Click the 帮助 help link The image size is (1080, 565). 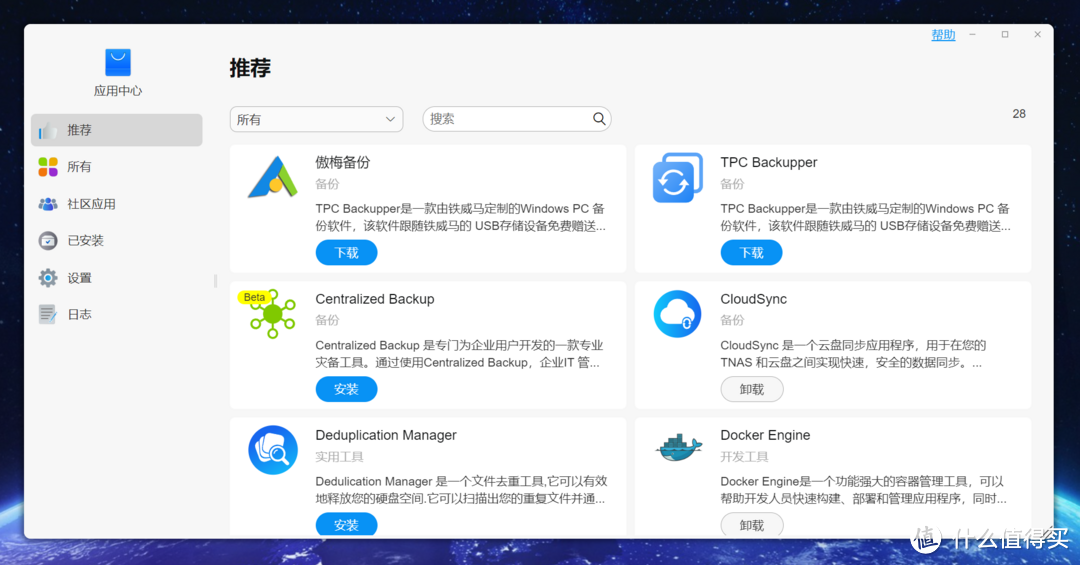click(x=943, y=35)
